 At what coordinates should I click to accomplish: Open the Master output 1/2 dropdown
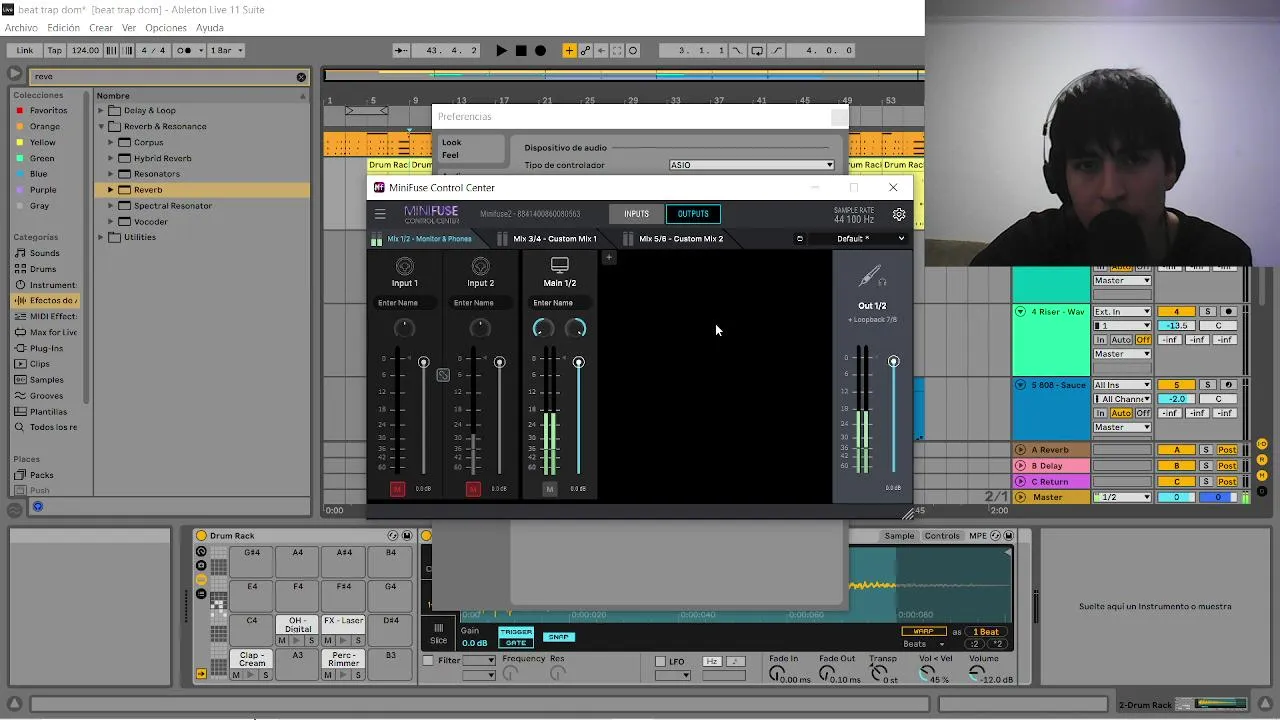click(x=1122, y=497)
